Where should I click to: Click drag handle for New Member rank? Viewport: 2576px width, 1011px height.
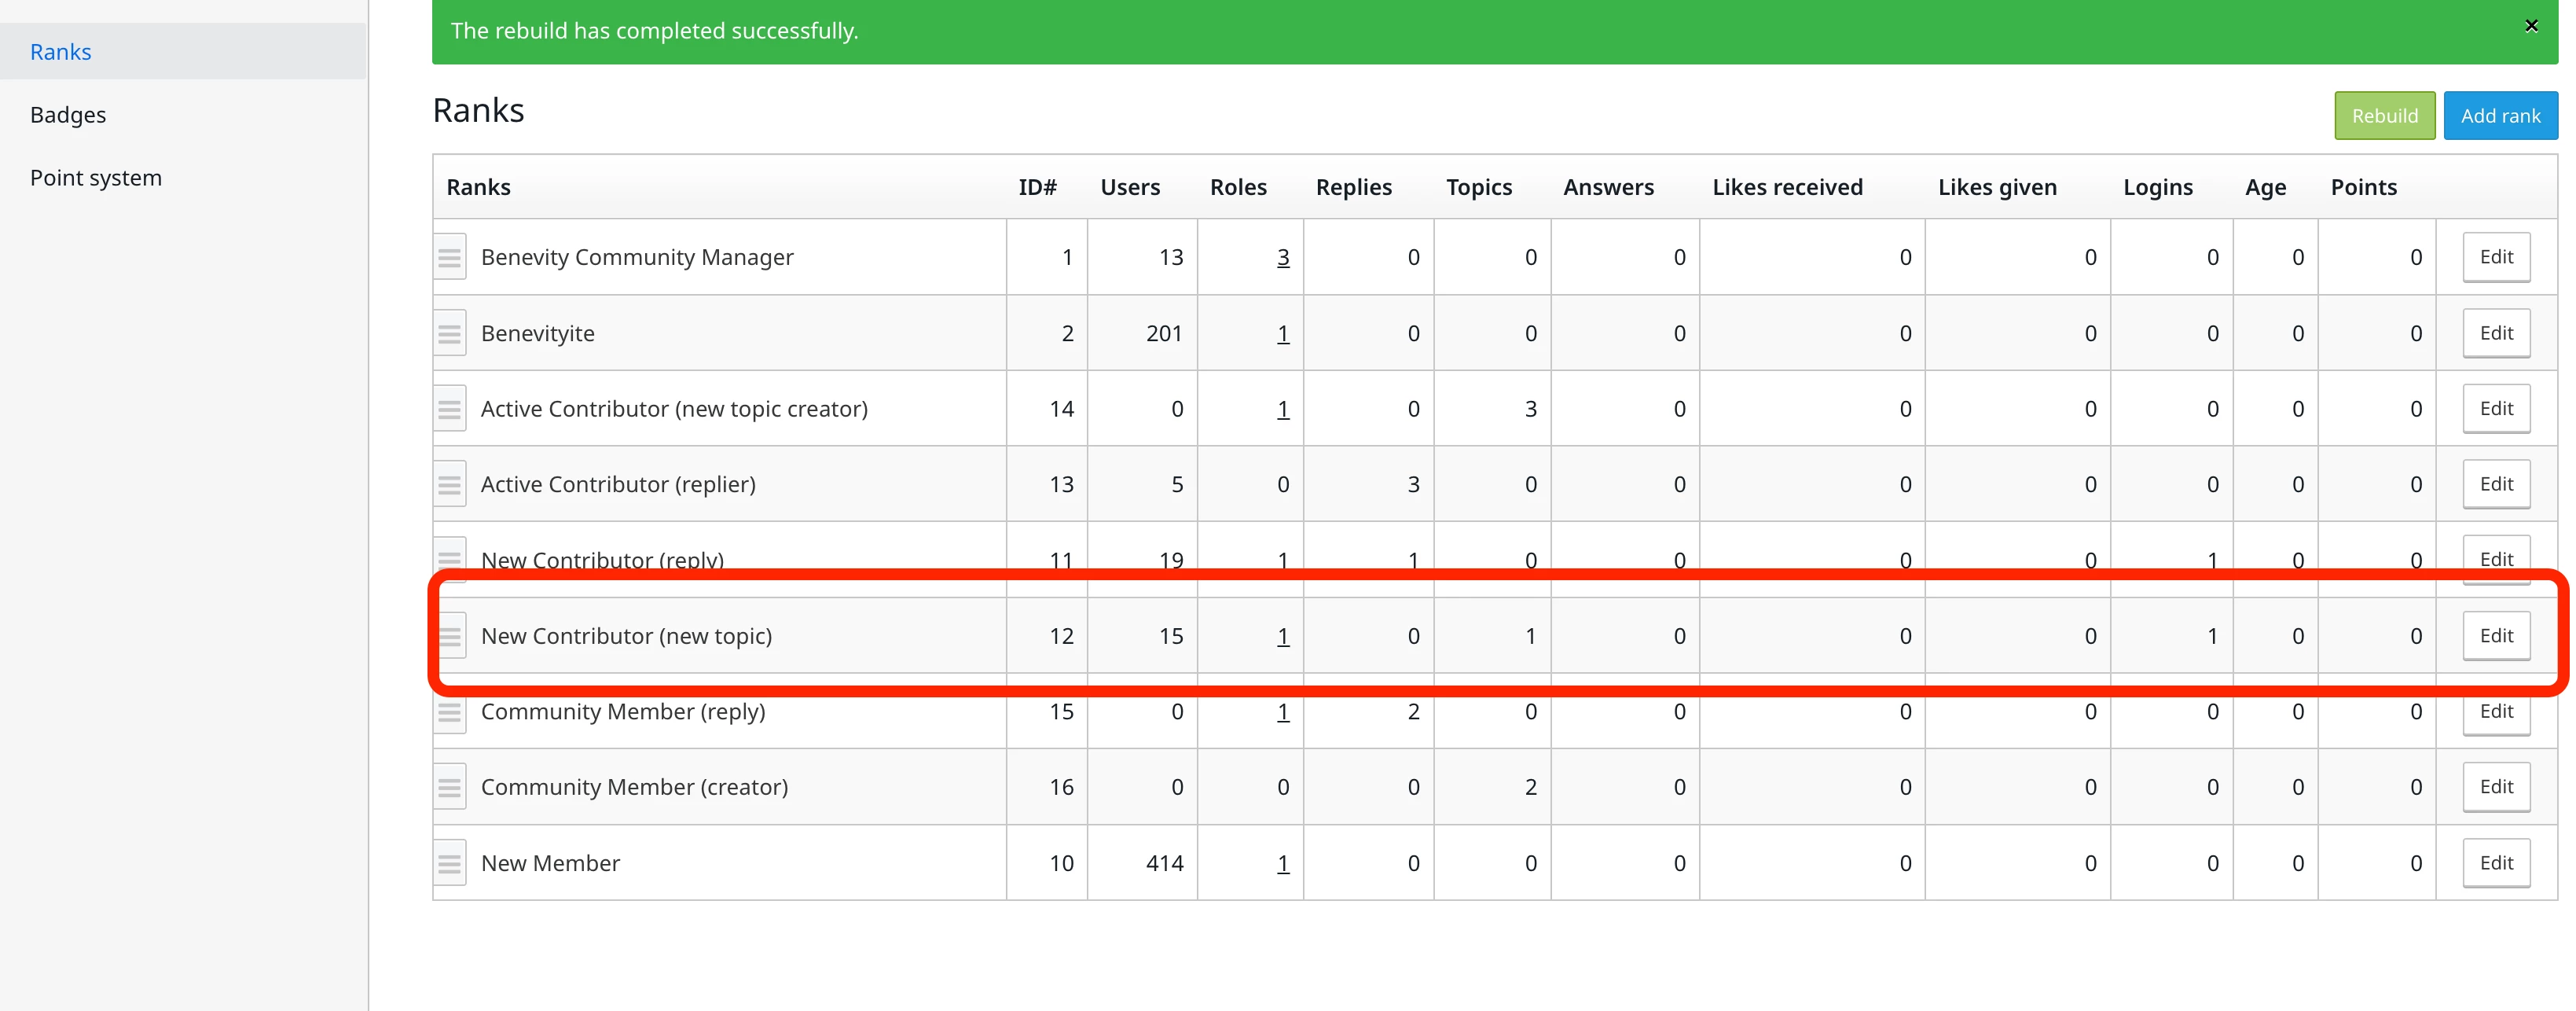pos(450,863)
